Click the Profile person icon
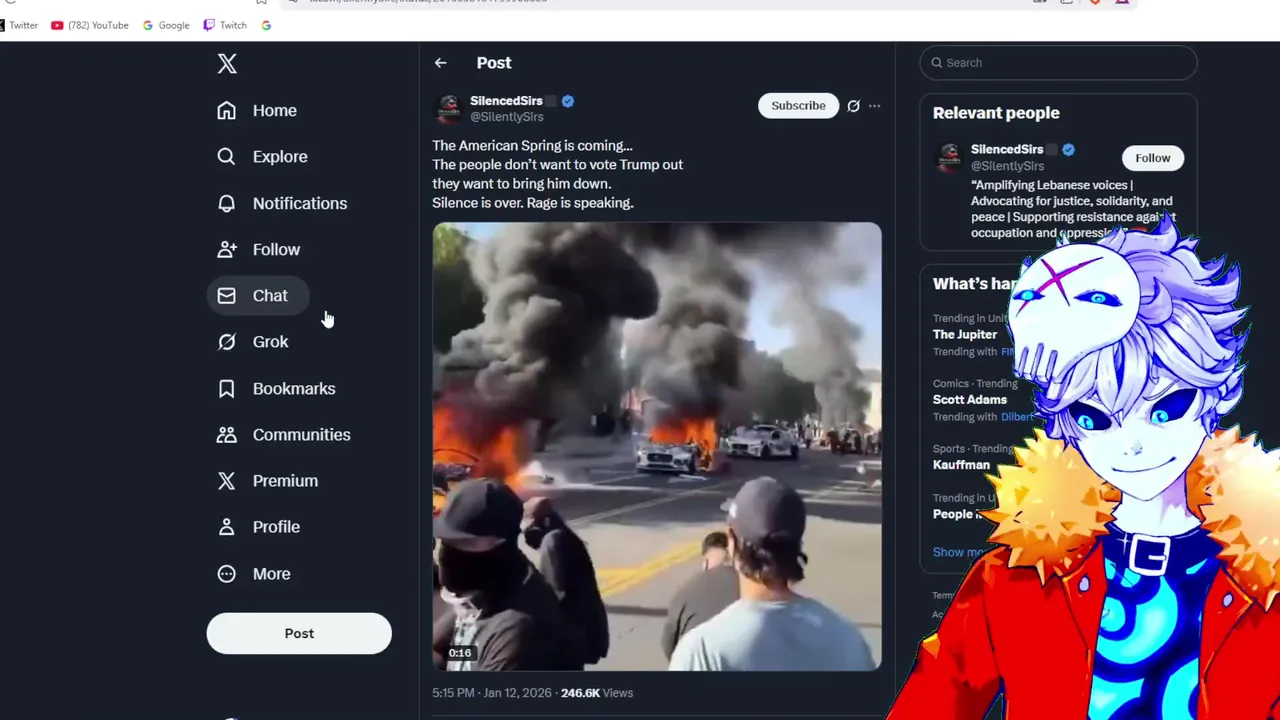1280x720 pixels. click(227, 527)
